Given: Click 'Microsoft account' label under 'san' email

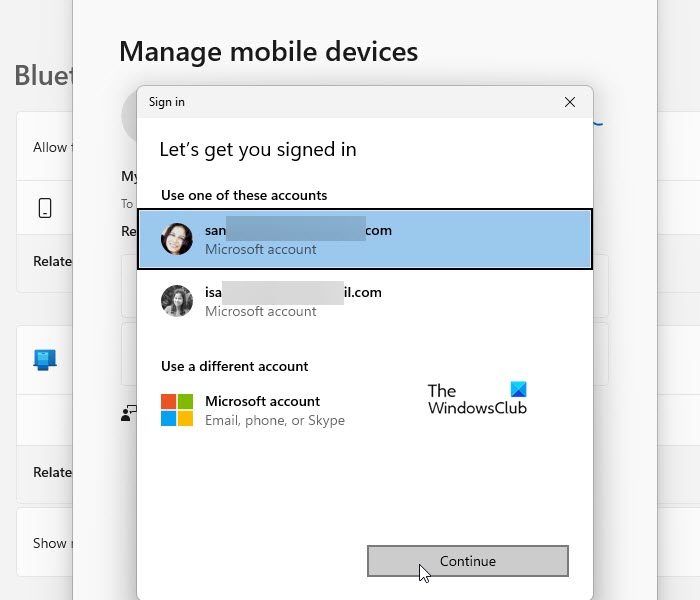Looking at the screenshot, I should click(x=261, y=250).
